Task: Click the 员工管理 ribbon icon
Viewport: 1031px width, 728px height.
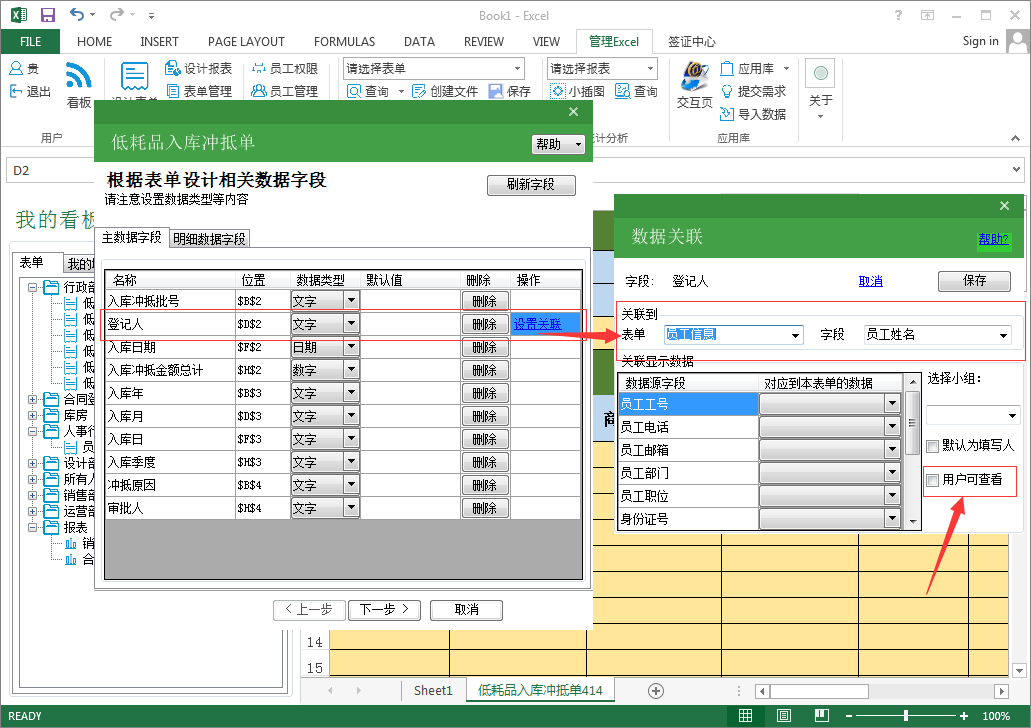Action: pos(259,91)
